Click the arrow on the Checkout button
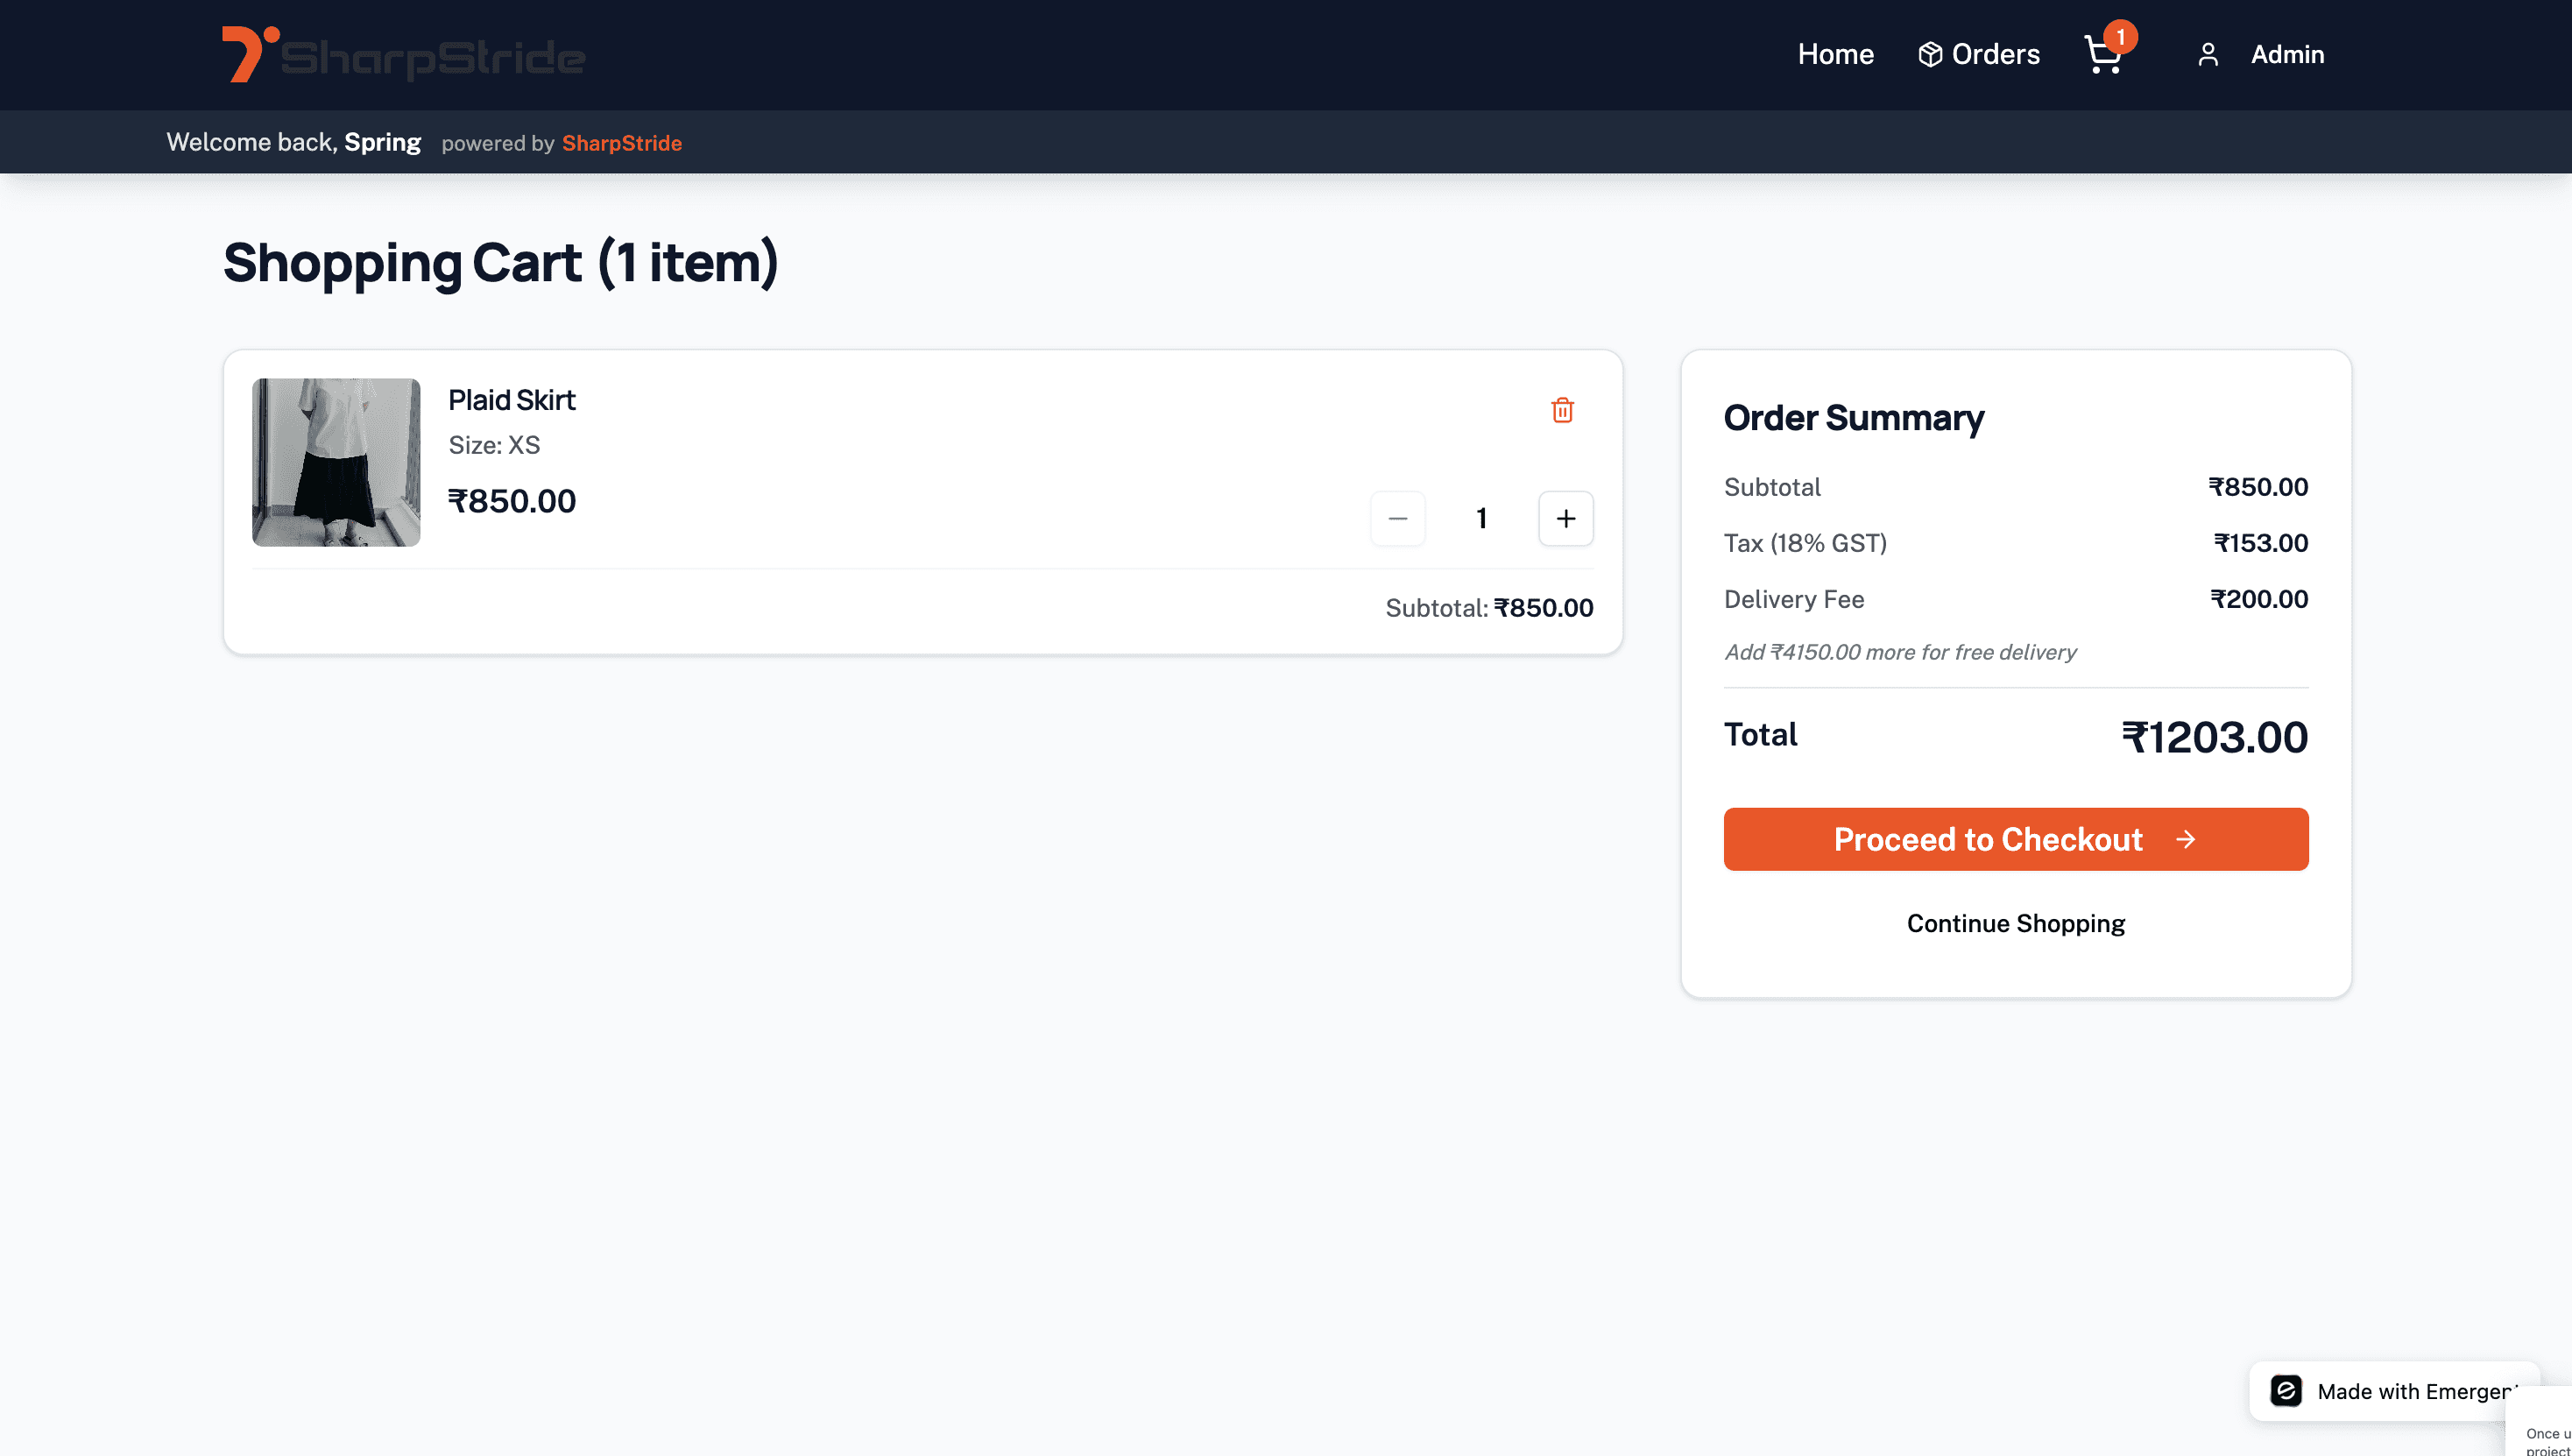This screenshot has height=1456, width=2572. [x=2186, y=839]
